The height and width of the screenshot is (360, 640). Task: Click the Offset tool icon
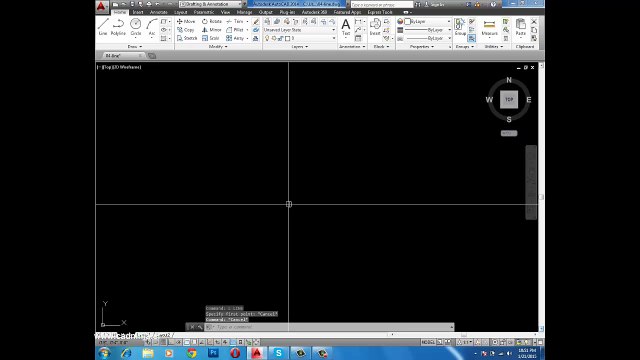click(256, 38)
